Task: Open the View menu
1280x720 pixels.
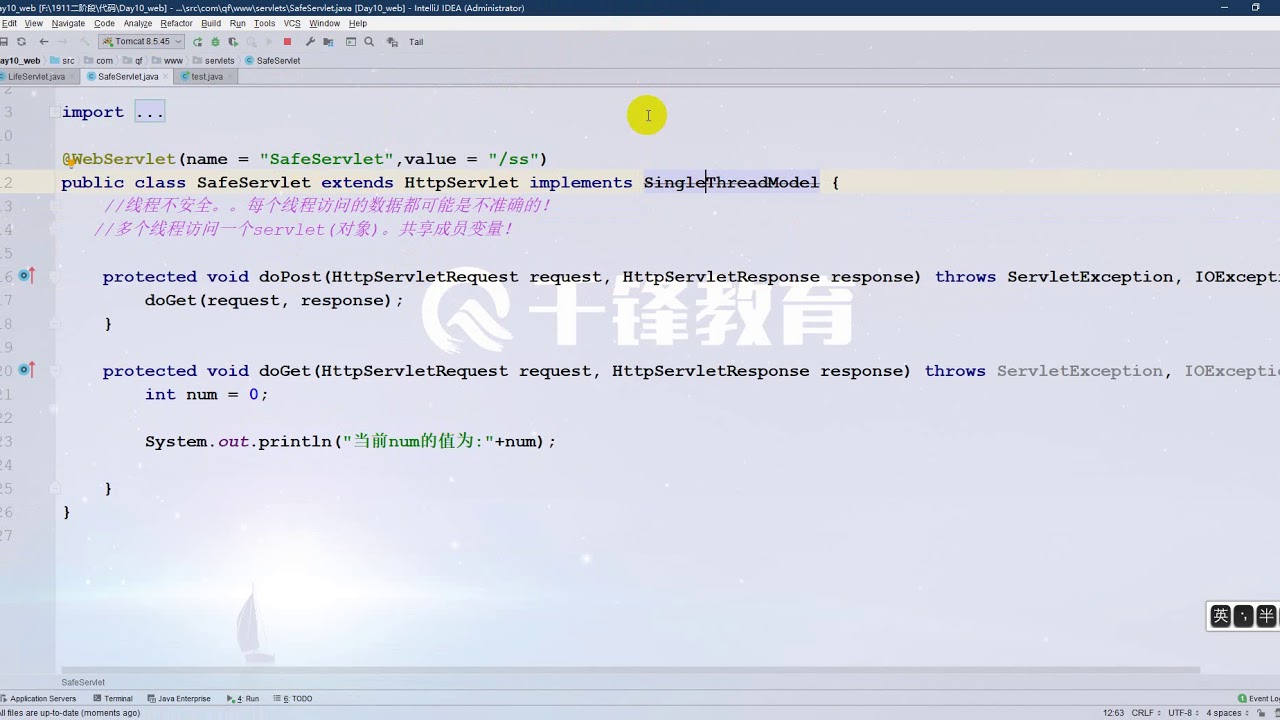Action: [33, 23]
